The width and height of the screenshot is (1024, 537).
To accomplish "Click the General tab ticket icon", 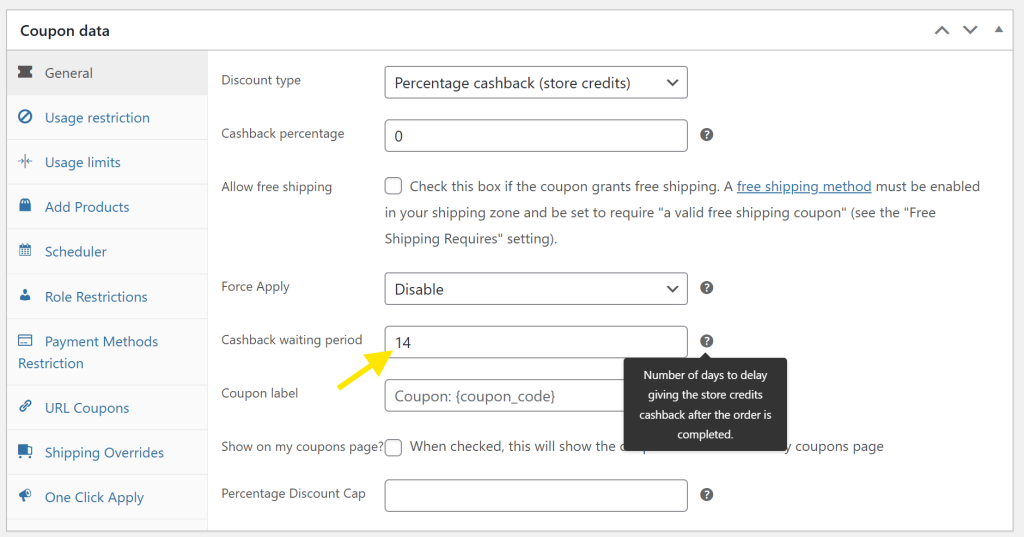I will click(25, 72).
